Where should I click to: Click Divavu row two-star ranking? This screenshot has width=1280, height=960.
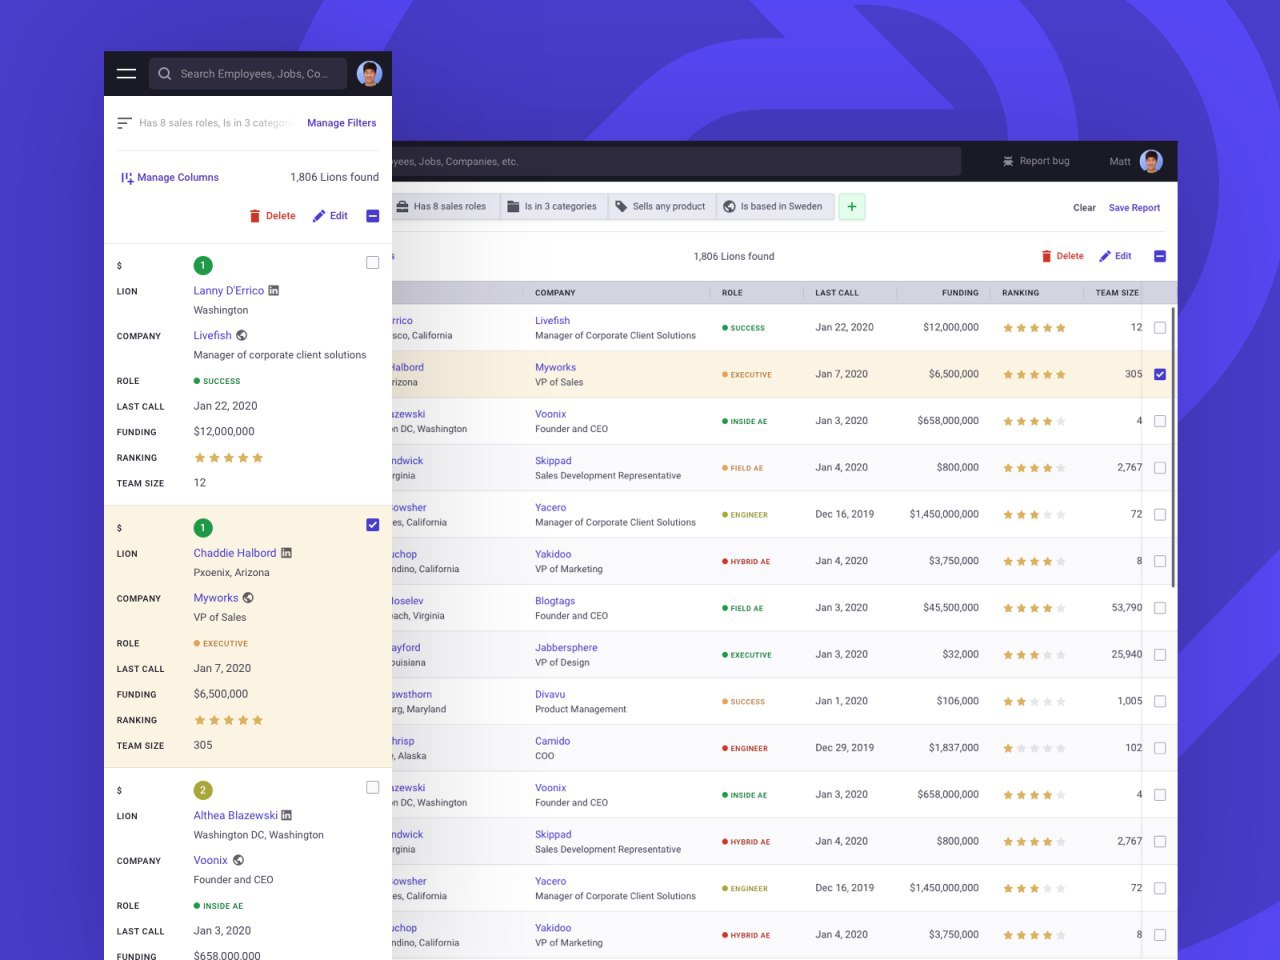[x=1034, y=701]
